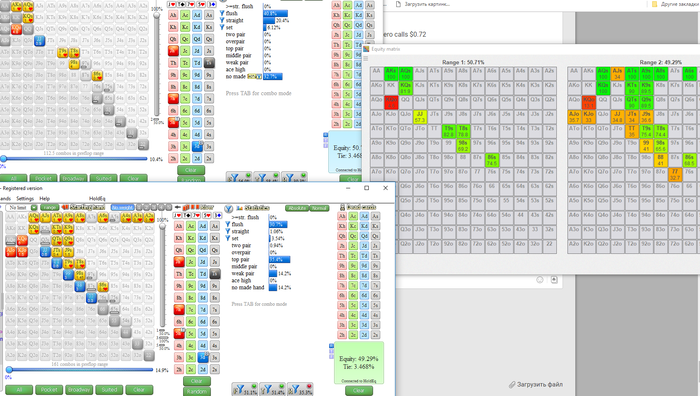Click the No weight button
The width and height of the screenshot is (700, 396).
point(122,208)
